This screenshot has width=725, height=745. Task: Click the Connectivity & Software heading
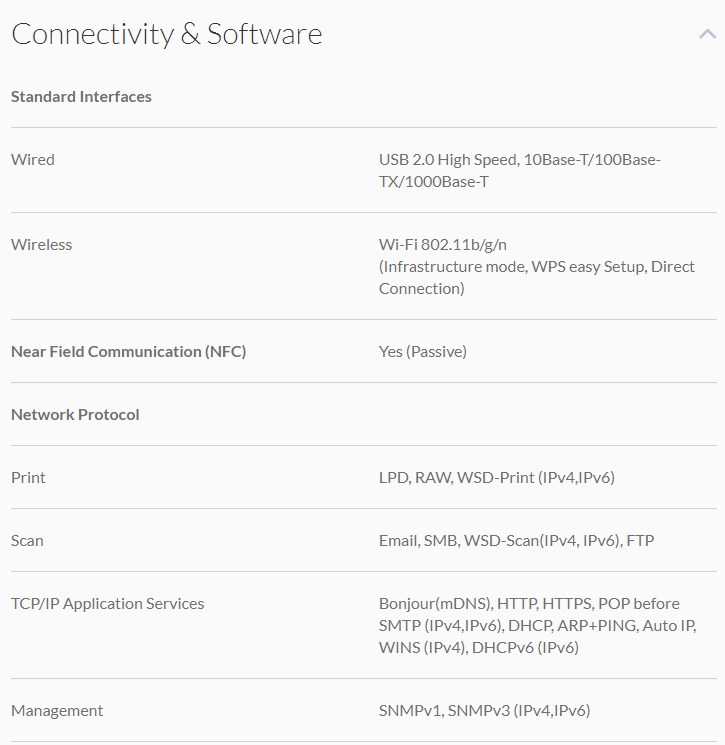[166, 34]
